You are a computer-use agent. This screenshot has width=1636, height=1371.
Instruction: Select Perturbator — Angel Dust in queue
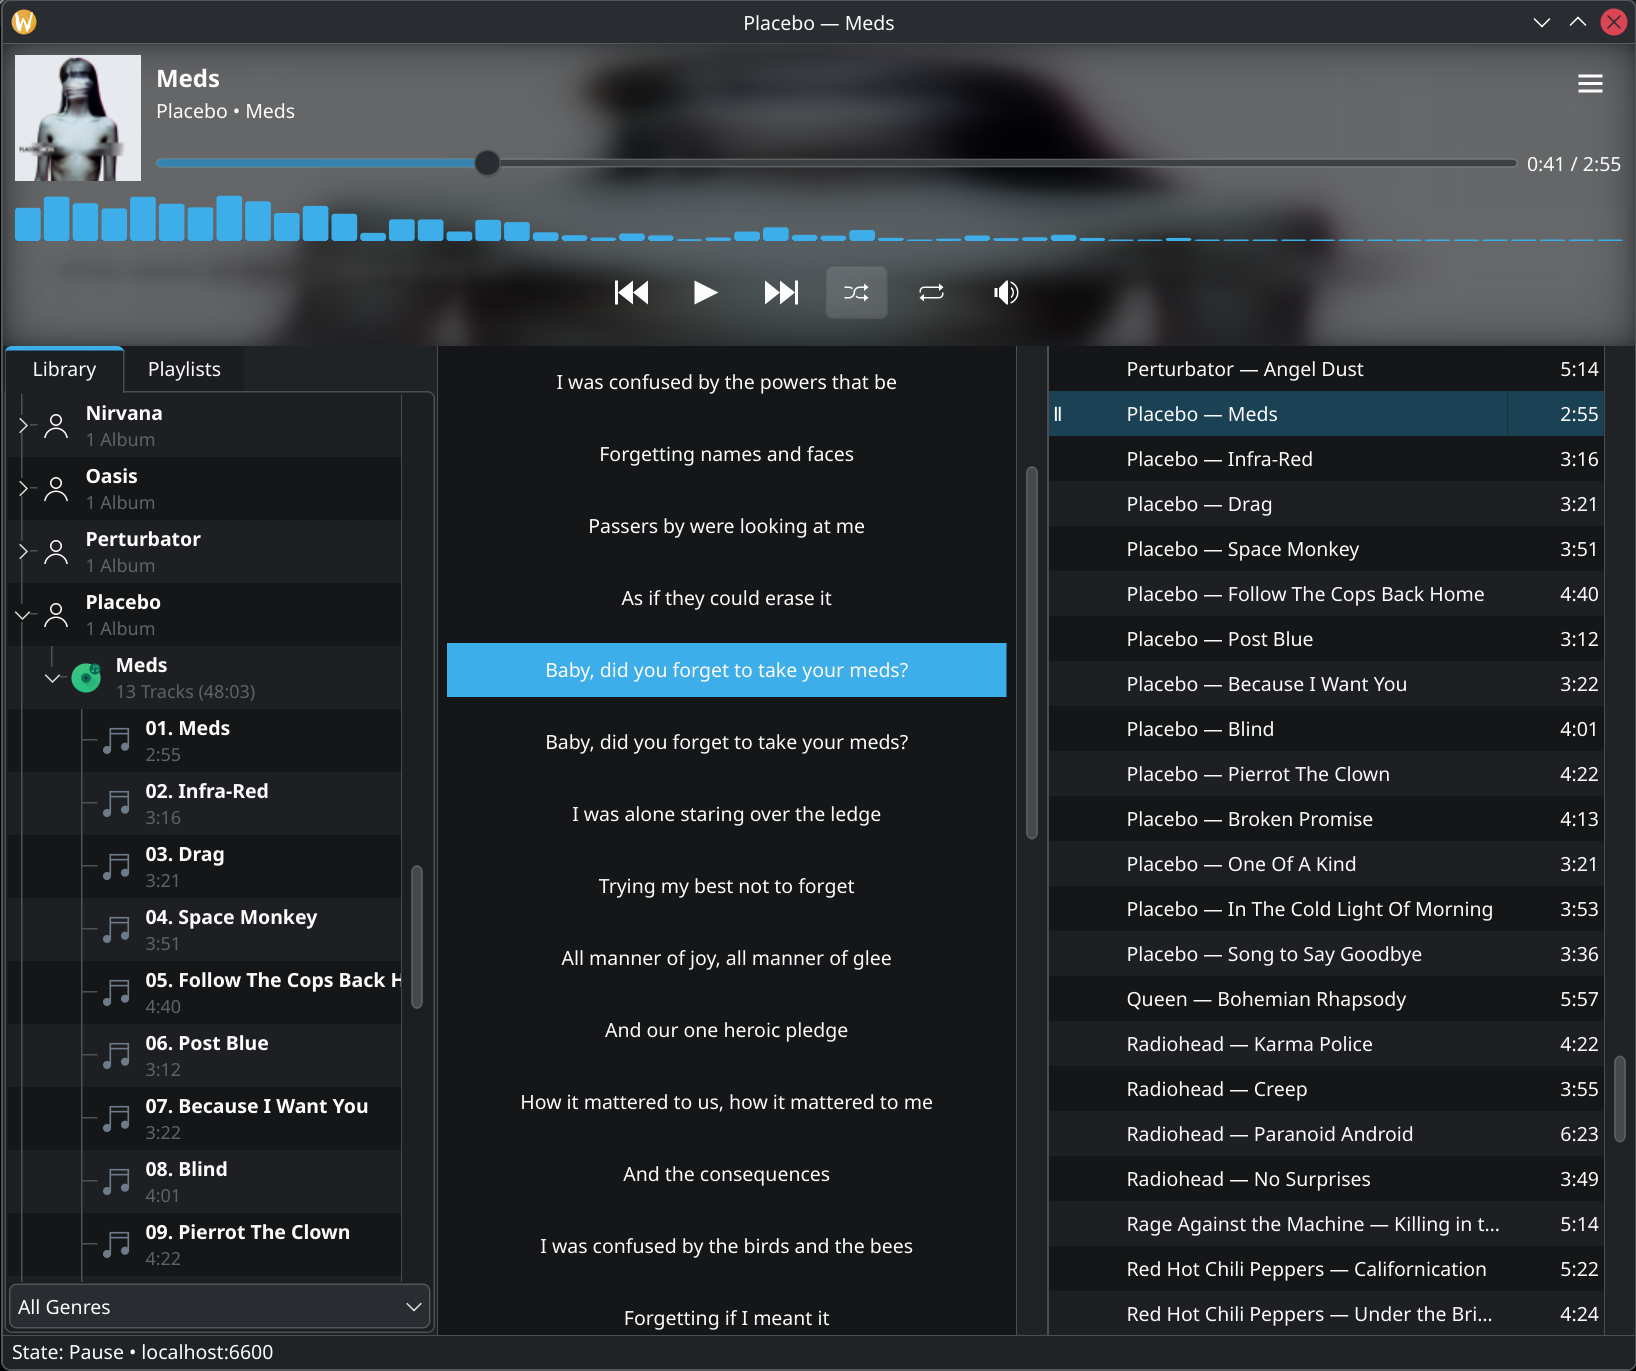[x=1327, y=369]
